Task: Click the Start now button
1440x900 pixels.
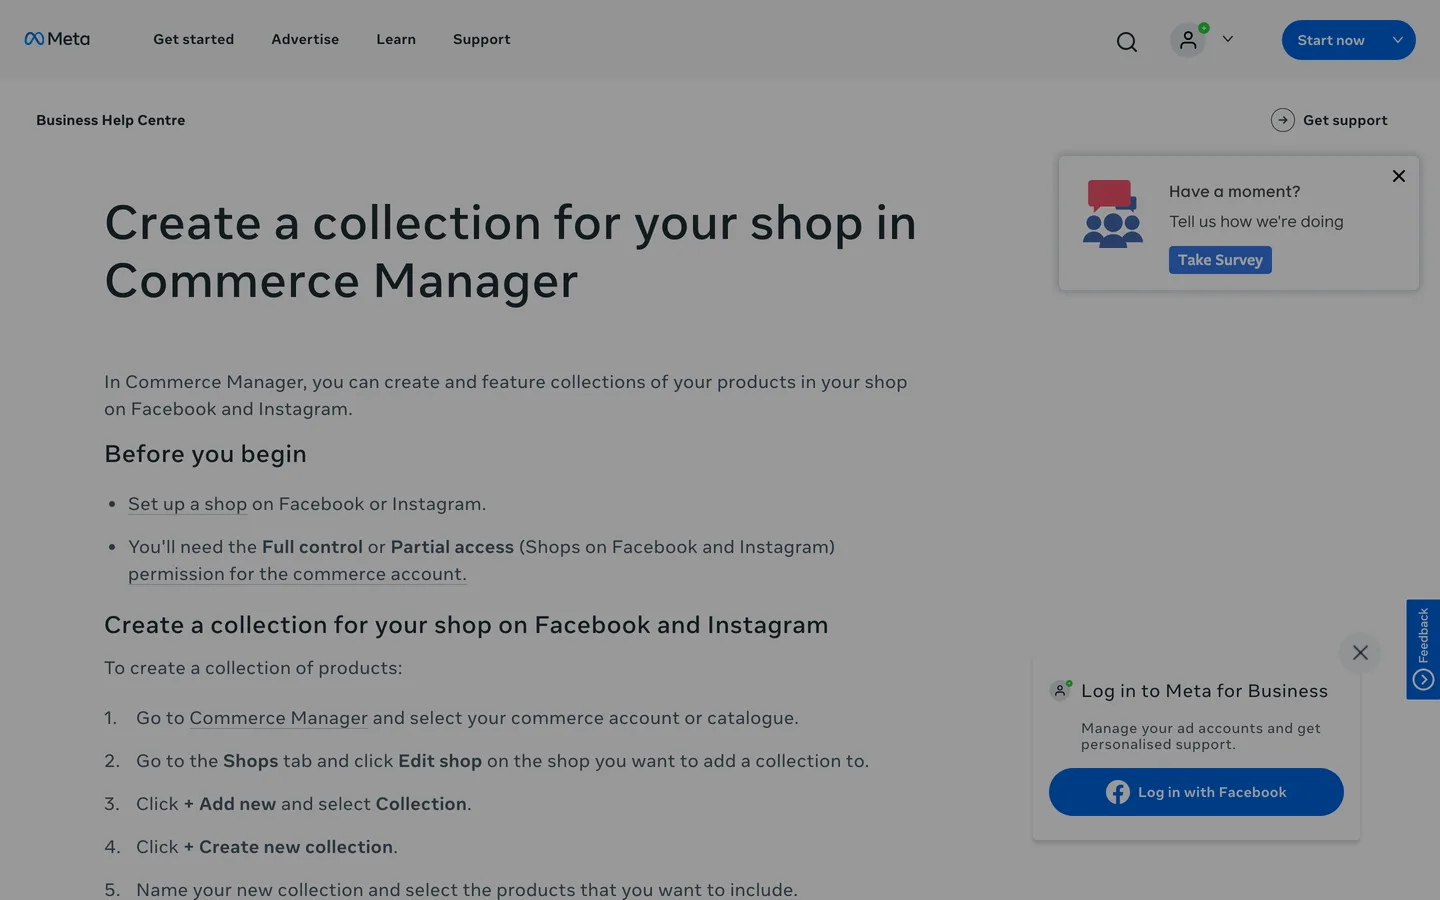Action: click(x=1331, y=40)
